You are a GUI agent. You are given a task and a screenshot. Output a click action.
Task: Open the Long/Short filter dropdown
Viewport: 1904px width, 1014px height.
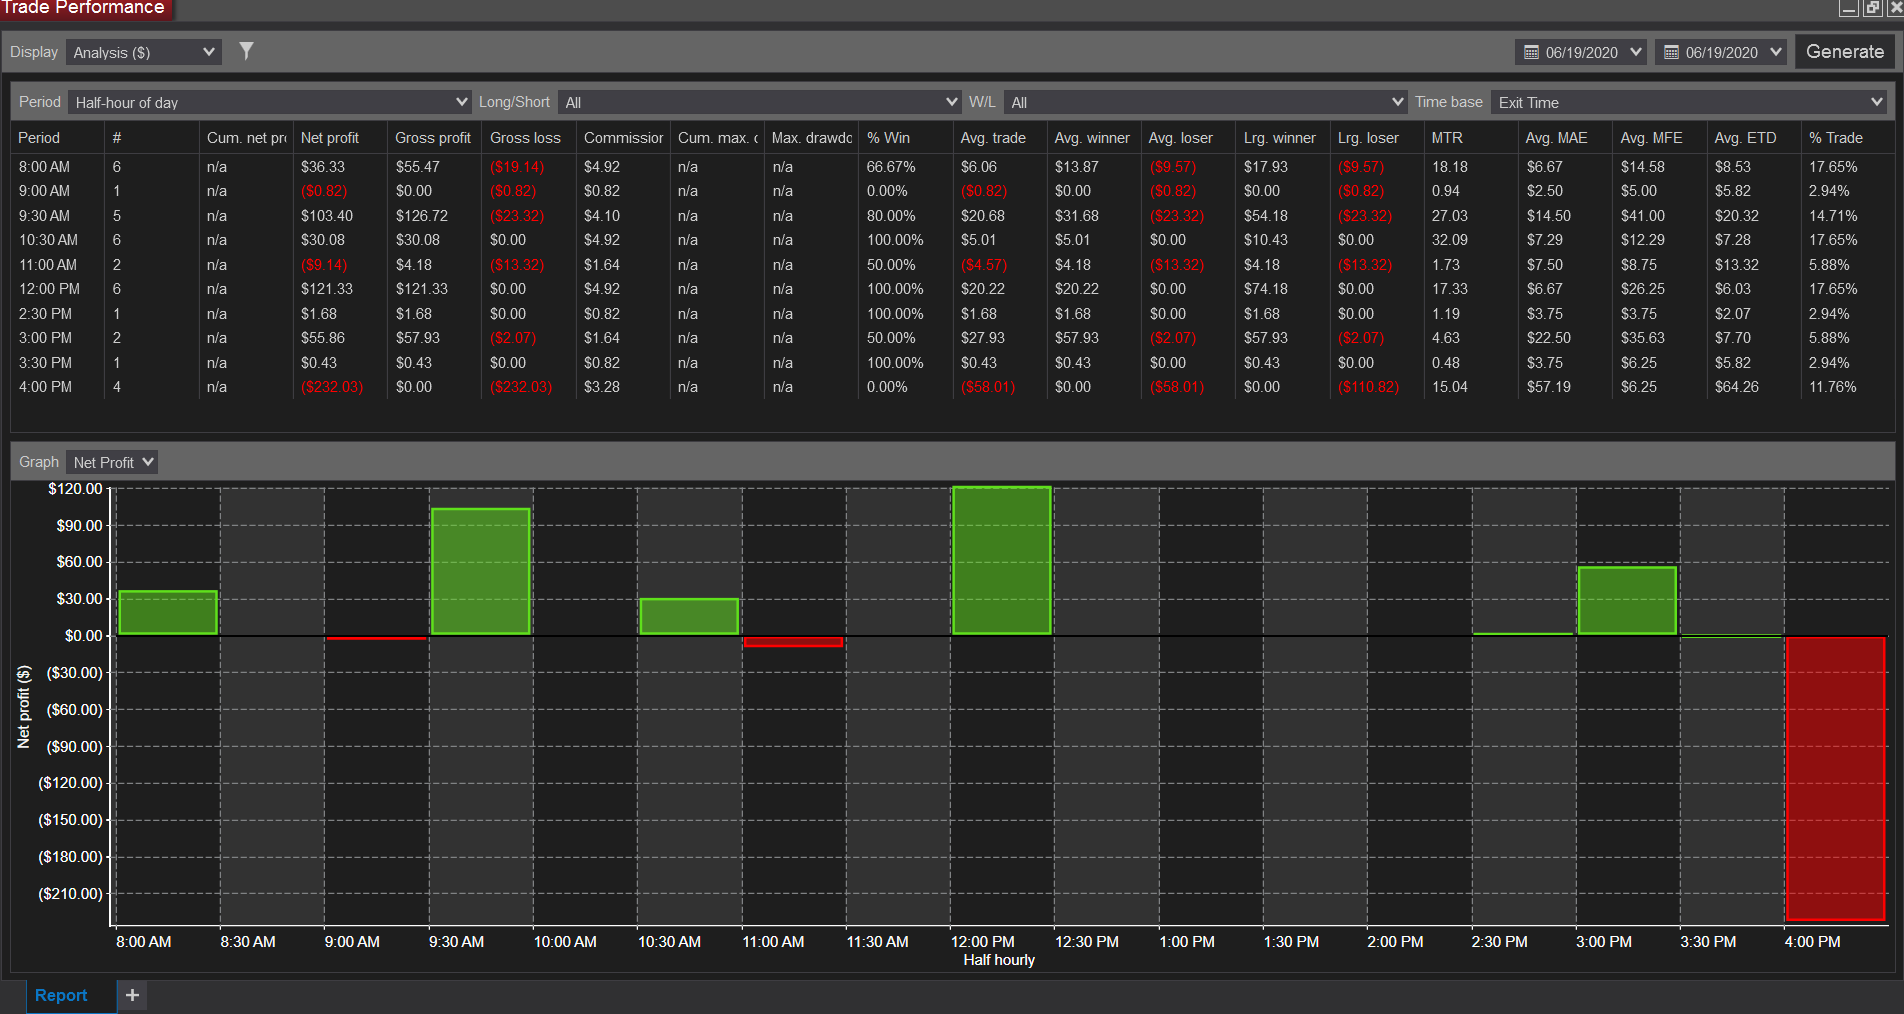(760, 102)
